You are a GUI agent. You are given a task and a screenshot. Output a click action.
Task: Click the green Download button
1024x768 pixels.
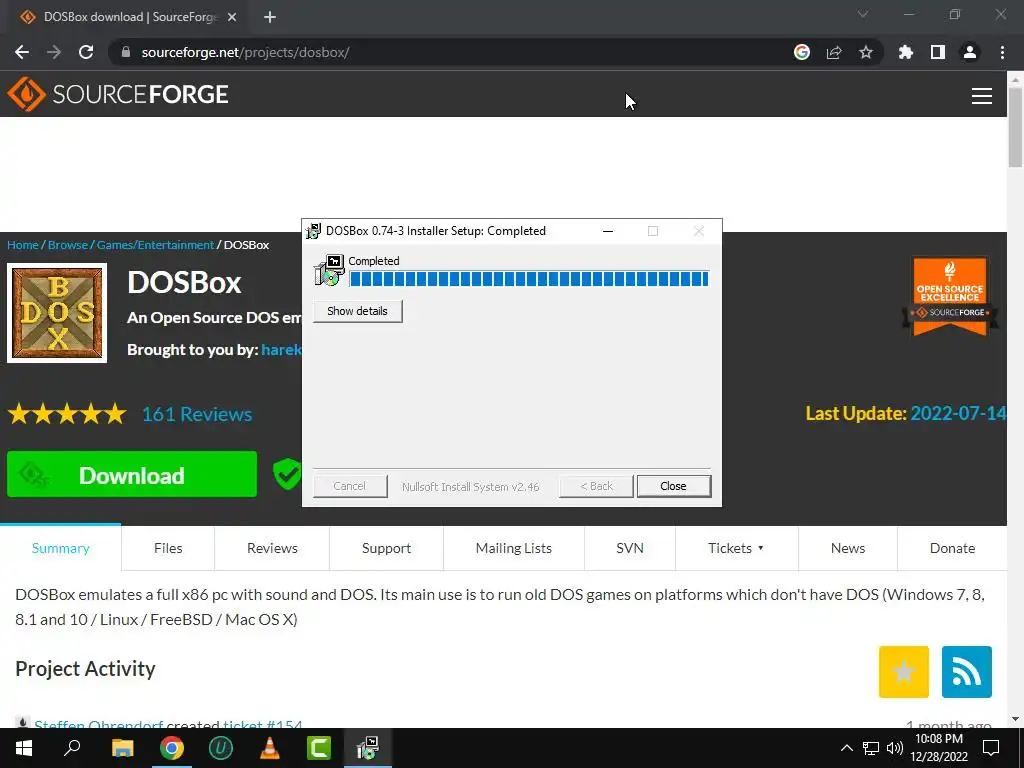(x=132, y=475)
